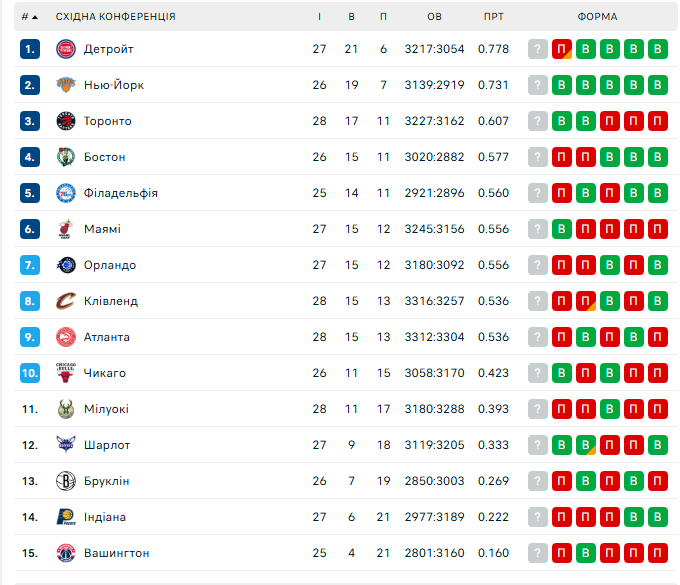
Task: Click the Detroit Pistons team logo
Action: click(x=66, y=49)
